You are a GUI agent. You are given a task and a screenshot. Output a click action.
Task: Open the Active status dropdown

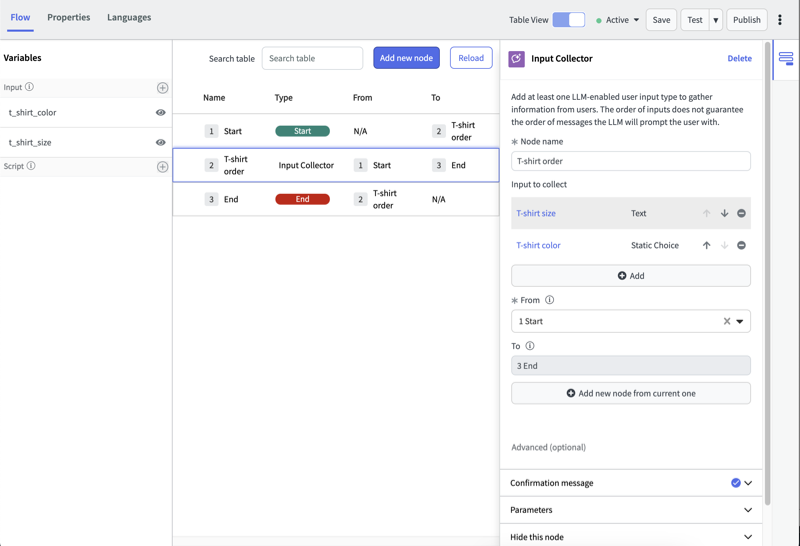tap(618, 20)
